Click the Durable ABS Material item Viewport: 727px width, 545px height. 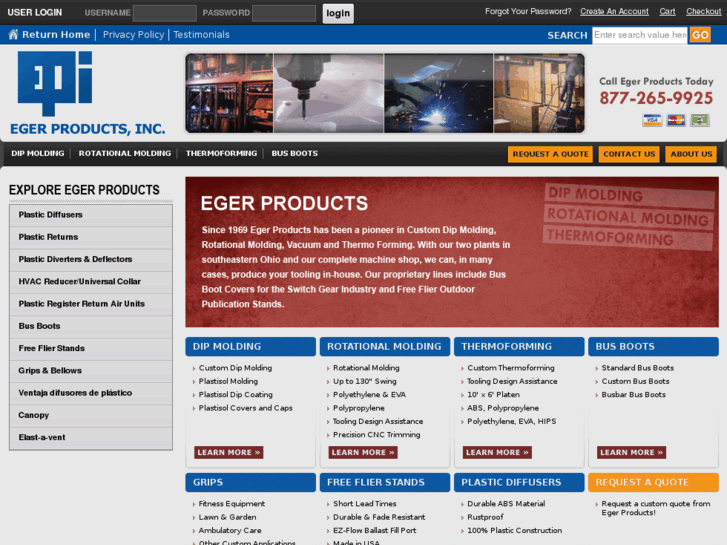tap(506, 504)
